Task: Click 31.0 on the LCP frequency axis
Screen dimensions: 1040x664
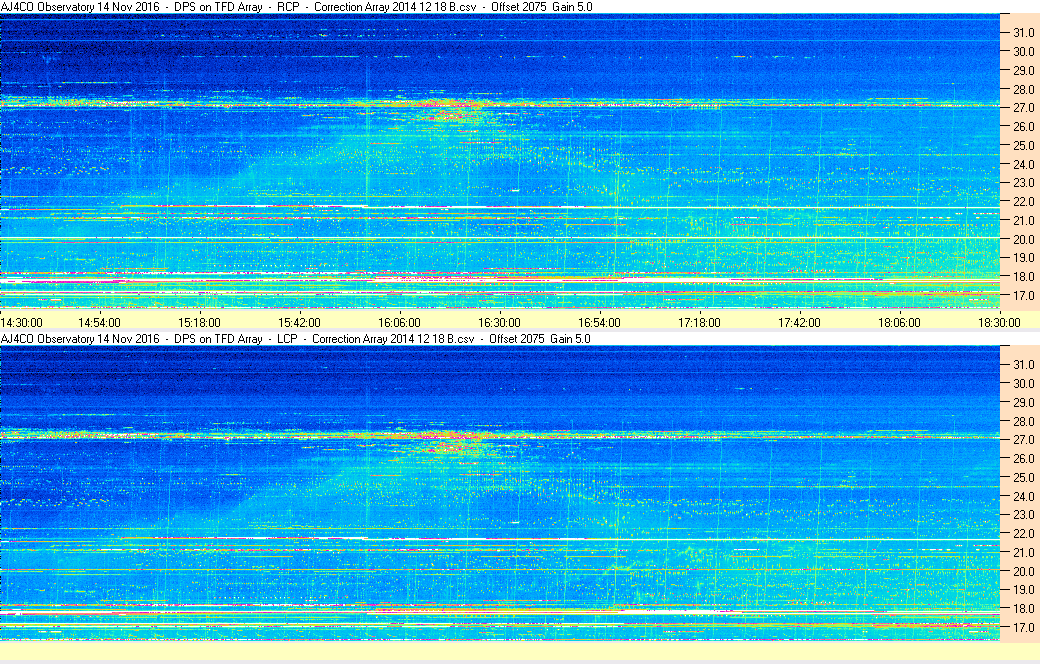Action: (1023, 365)
